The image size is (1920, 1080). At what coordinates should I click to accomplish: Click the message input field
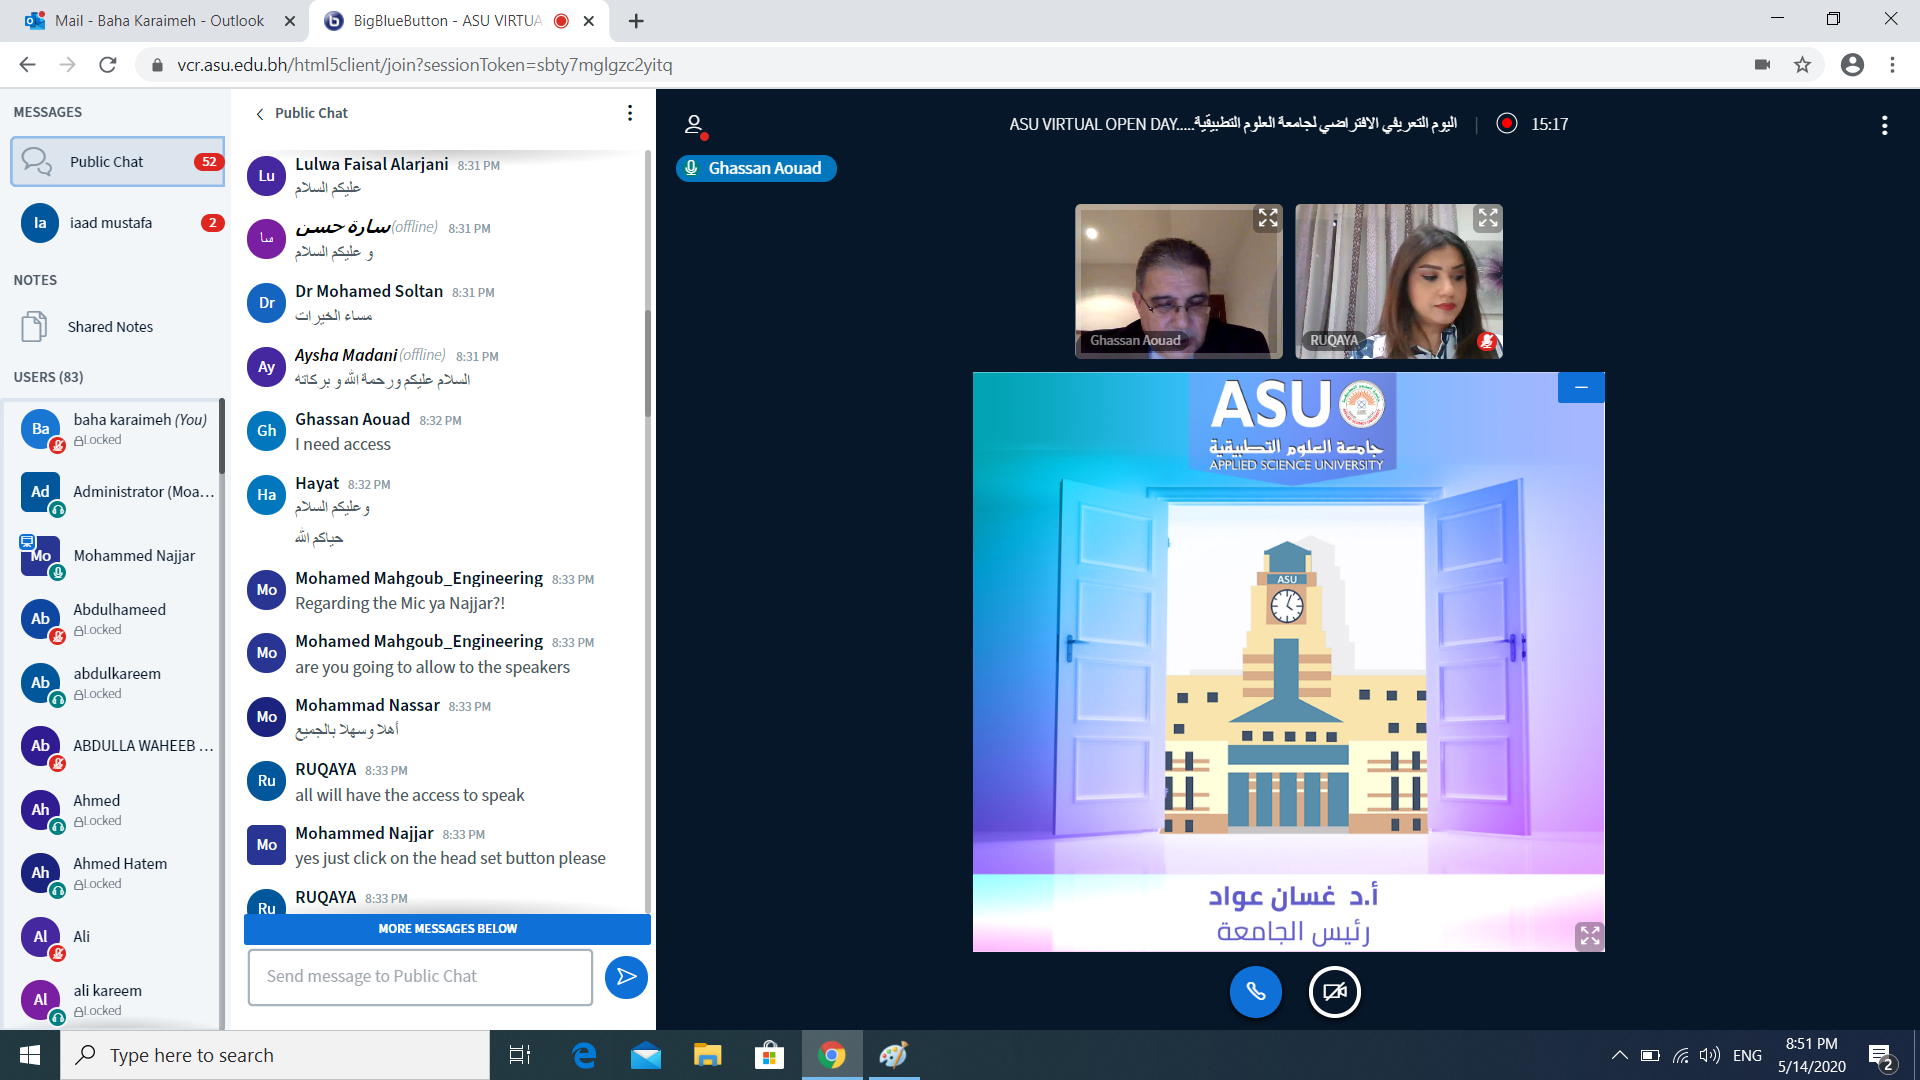click(420, 977)
